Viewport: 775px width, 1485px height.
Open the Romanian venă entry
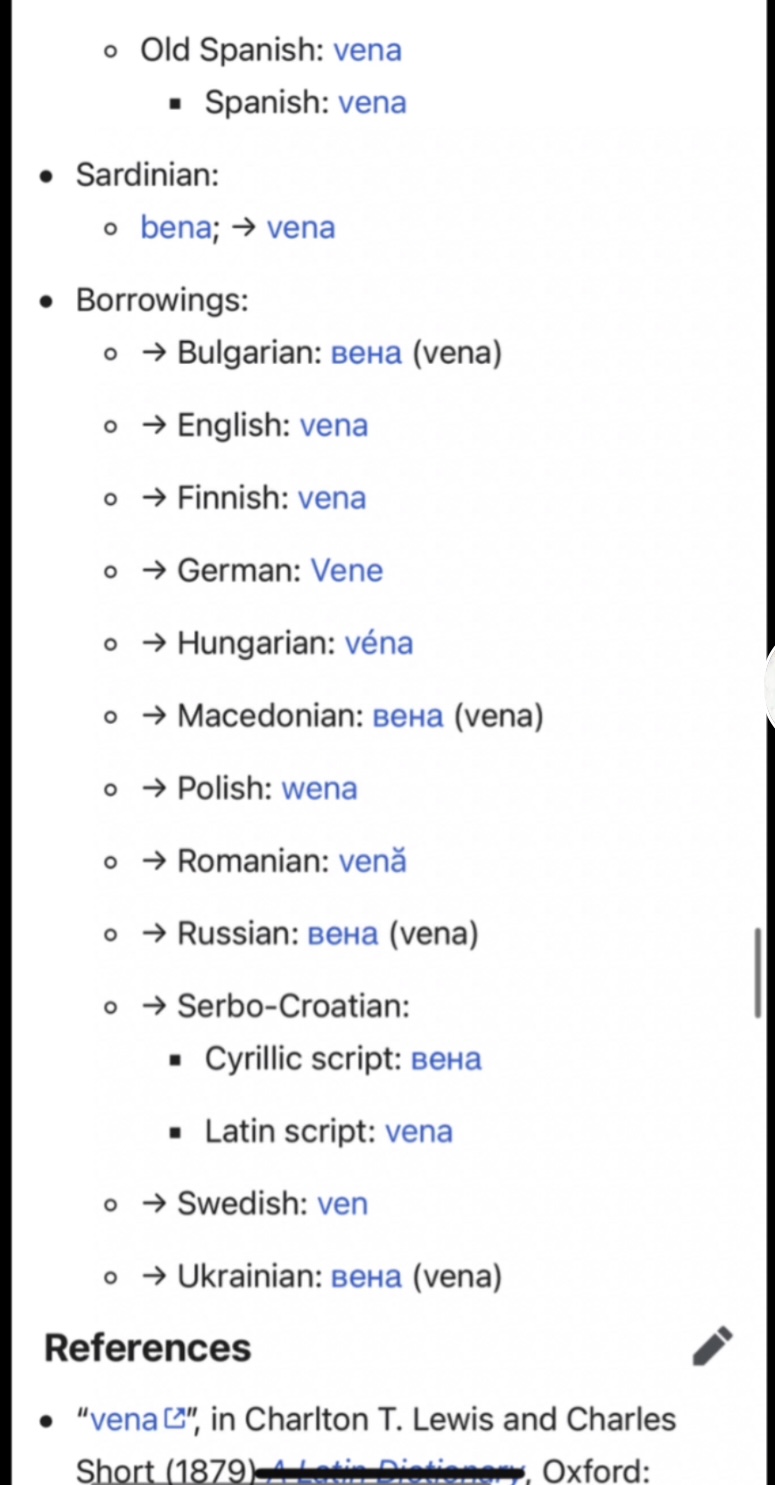click(372, 861)
